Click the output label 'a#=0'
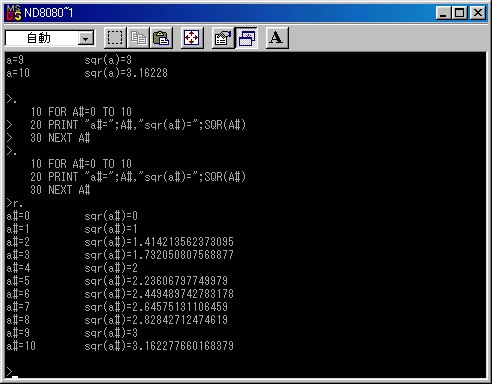Screen dimensions: 492x384 pos(18,216)
